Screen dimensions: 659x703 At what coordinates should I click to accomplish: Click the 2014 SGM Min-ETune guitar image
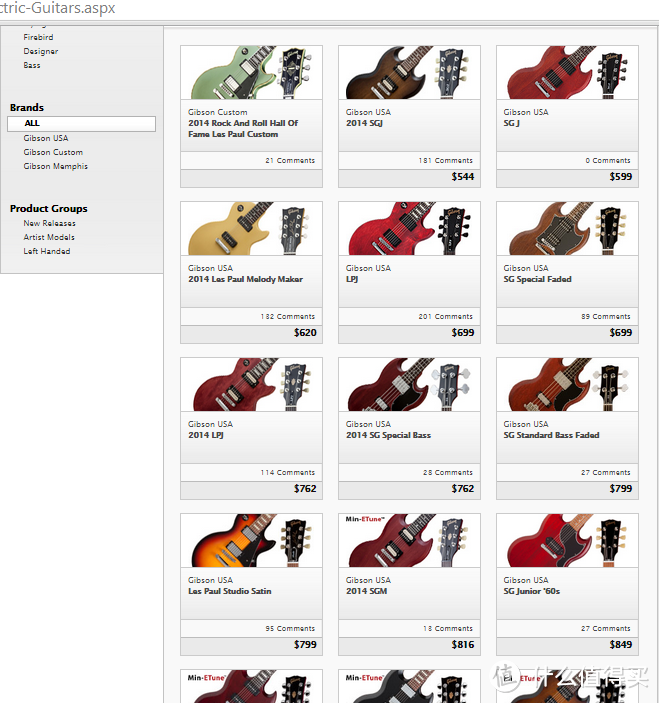pyautogui.click(x=409, y=540)
